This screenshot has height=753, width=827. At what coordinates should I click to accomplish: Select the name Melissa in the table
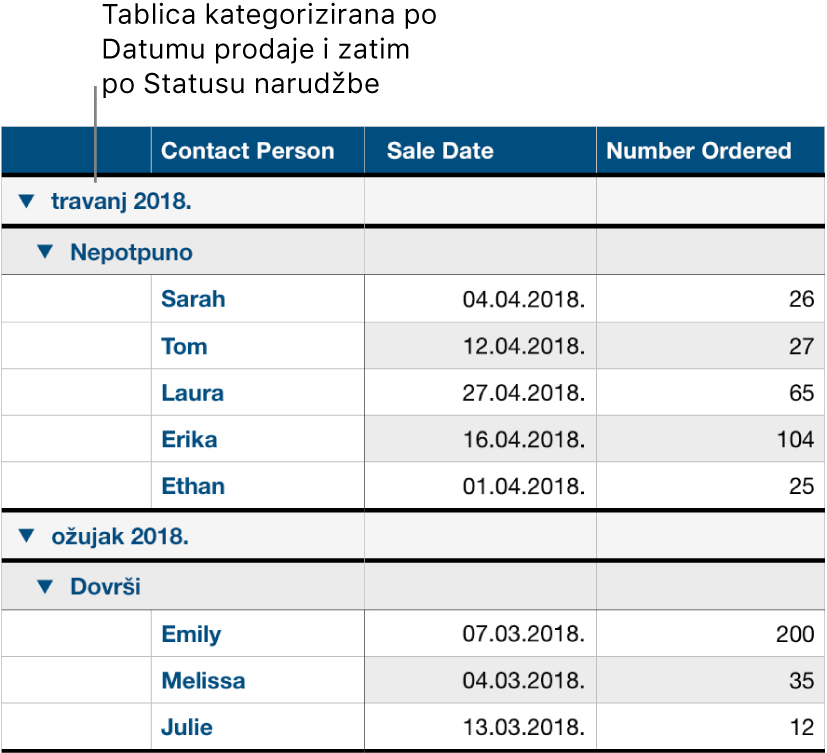point(203,680)
